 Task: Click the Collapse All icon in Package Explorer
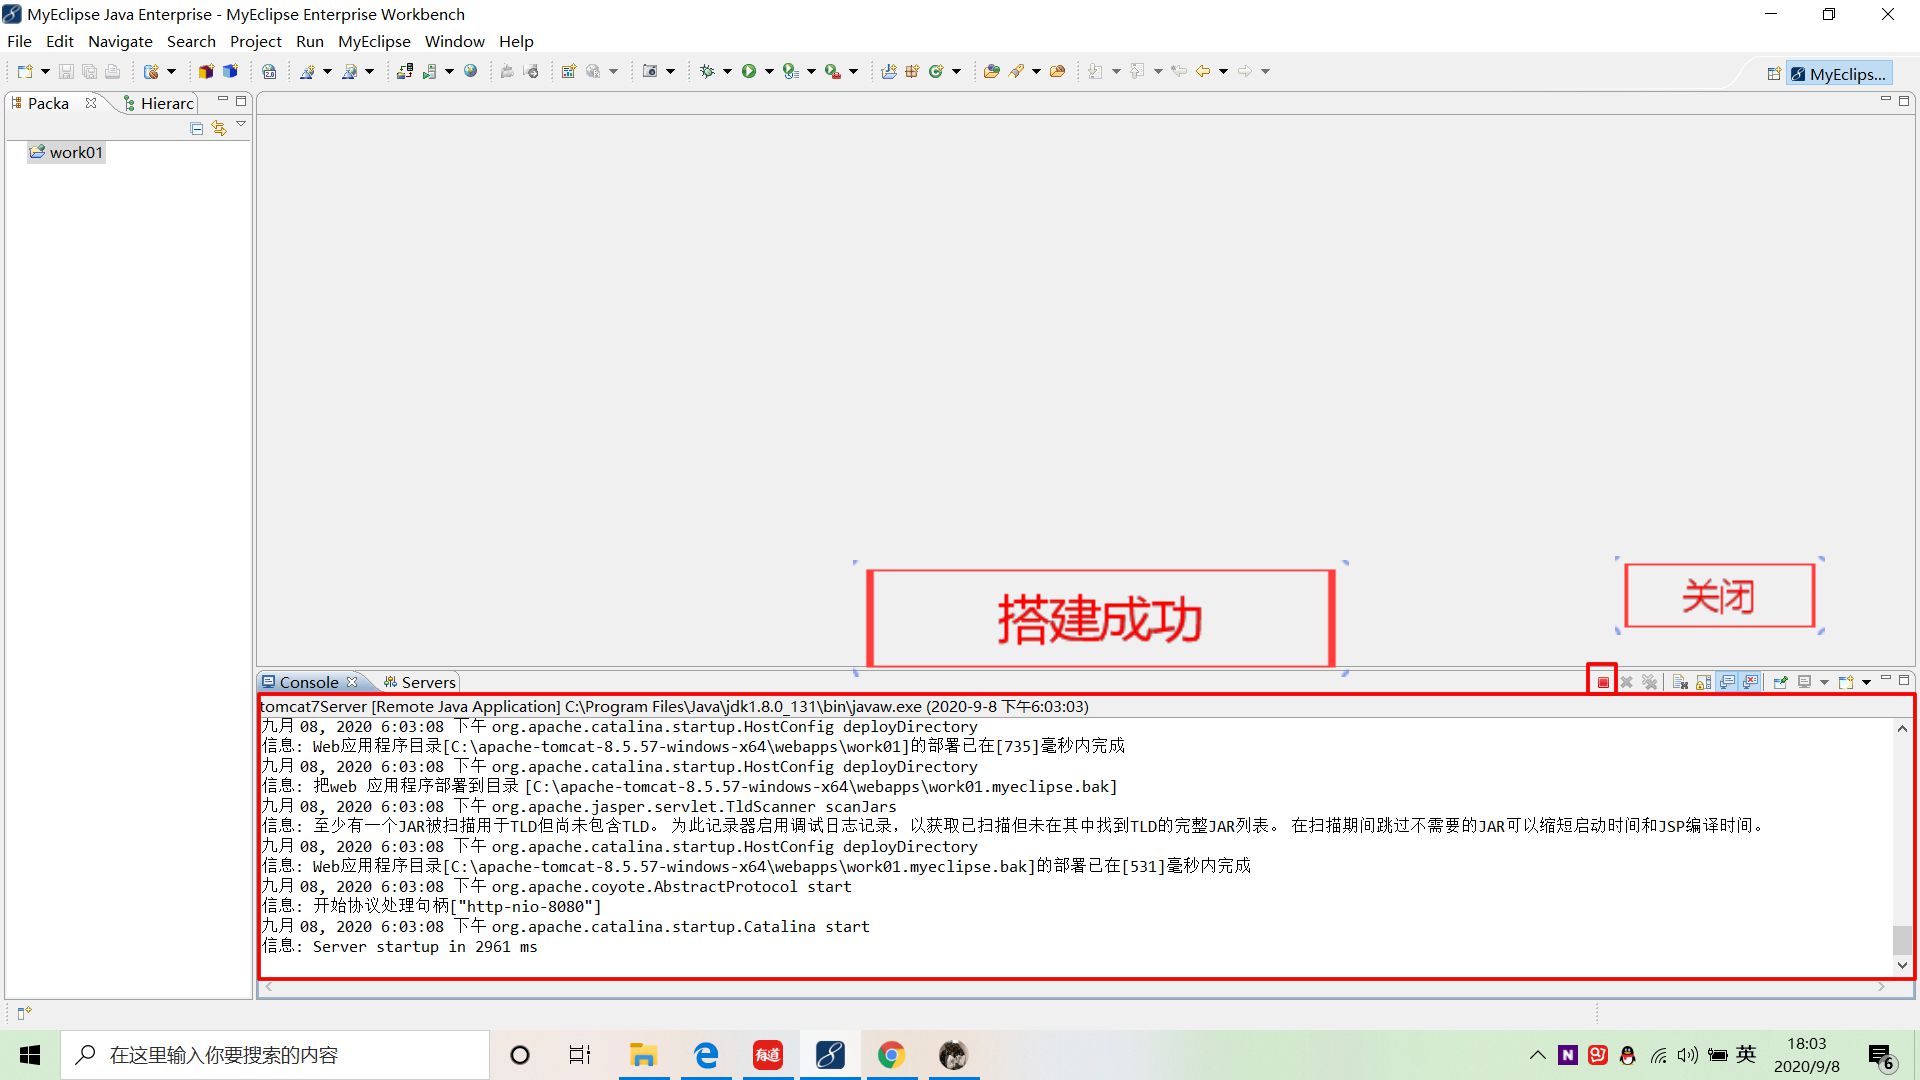tap(197, 128)
